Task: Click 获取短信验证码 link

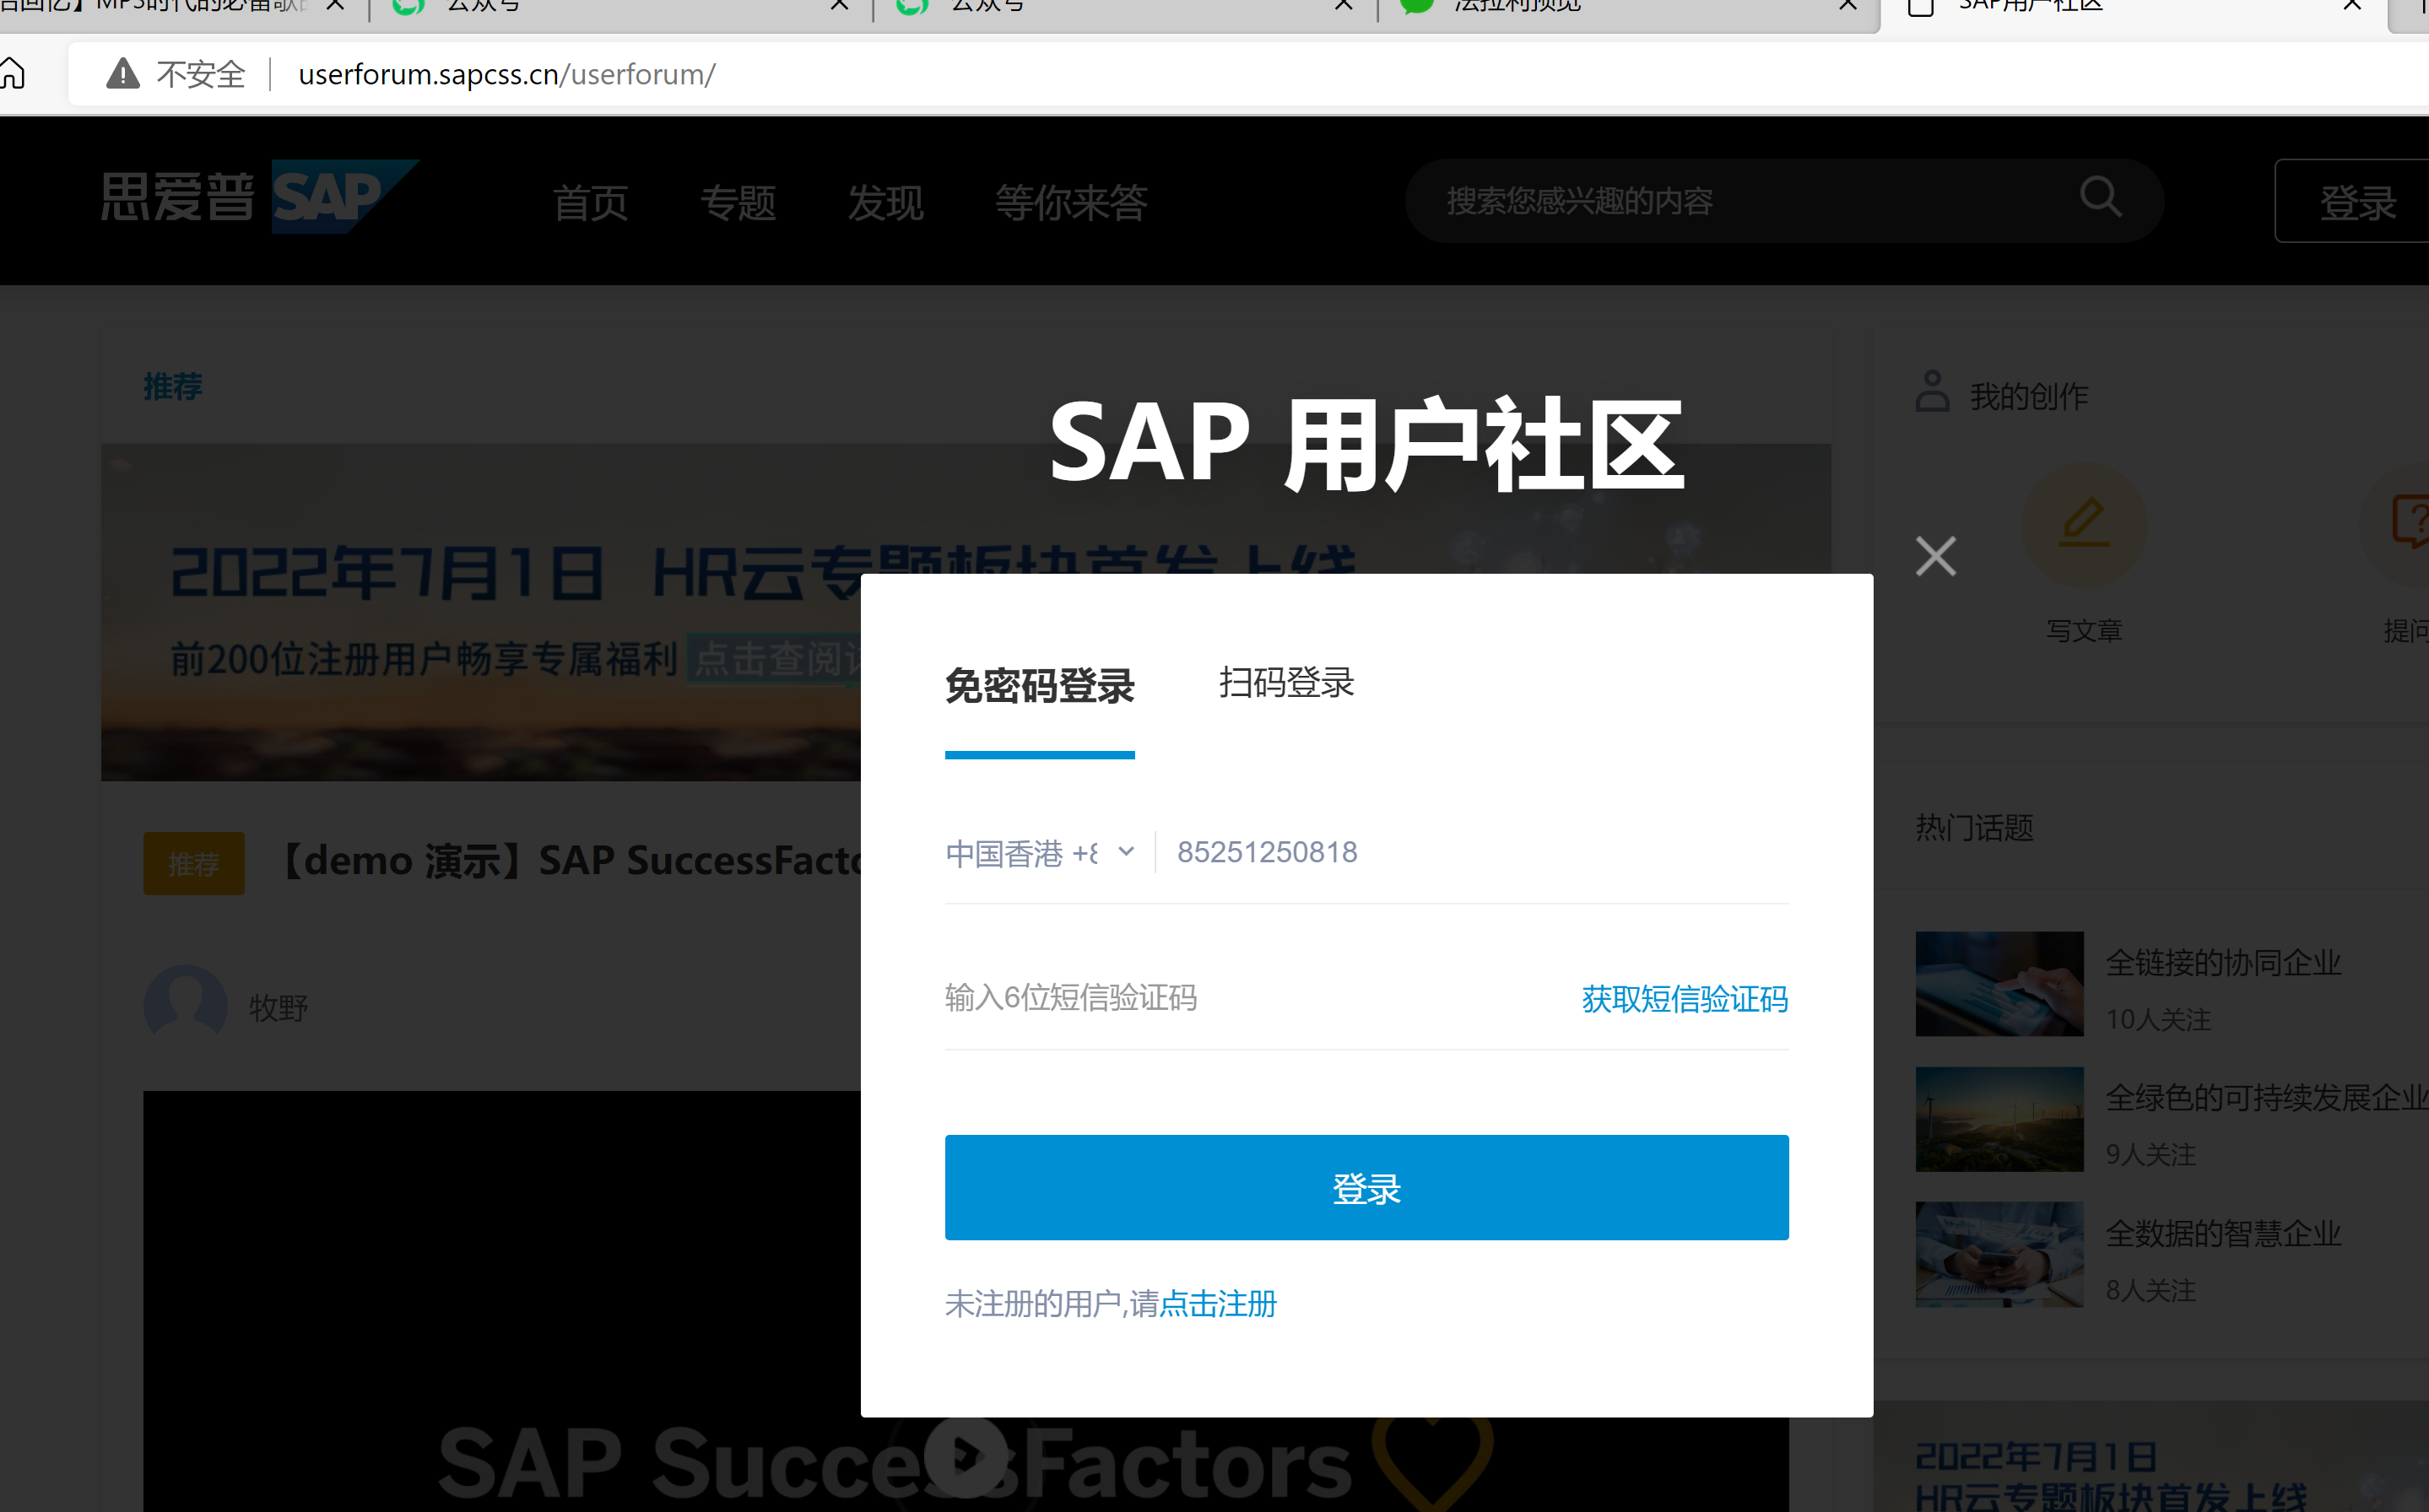Action: [1684, 999]
